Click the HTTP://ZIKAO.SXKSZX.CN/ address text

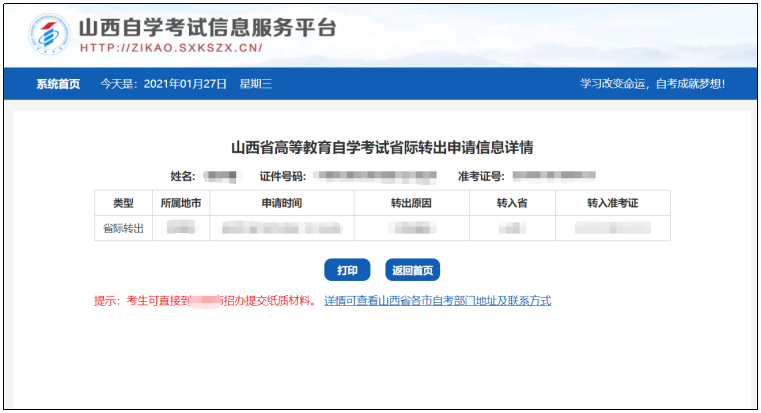[x=170, y=47]
